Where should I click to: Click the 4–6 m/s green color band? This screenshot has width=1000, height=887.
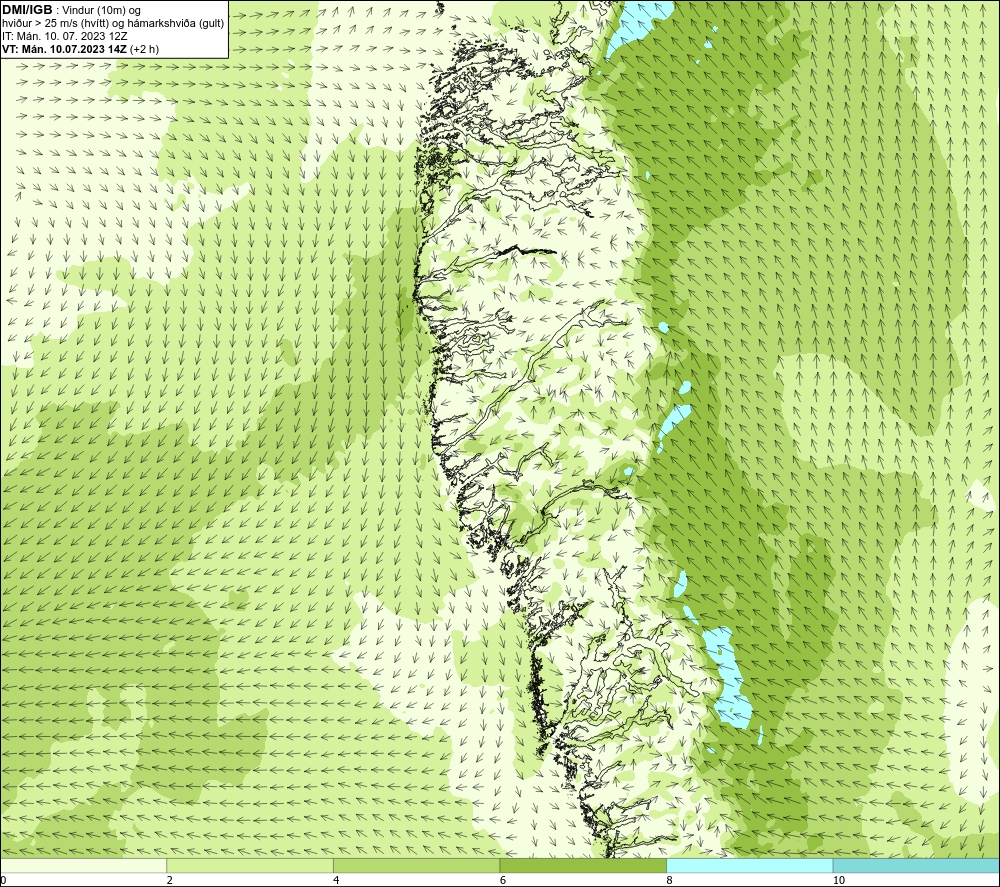point(416,865)
